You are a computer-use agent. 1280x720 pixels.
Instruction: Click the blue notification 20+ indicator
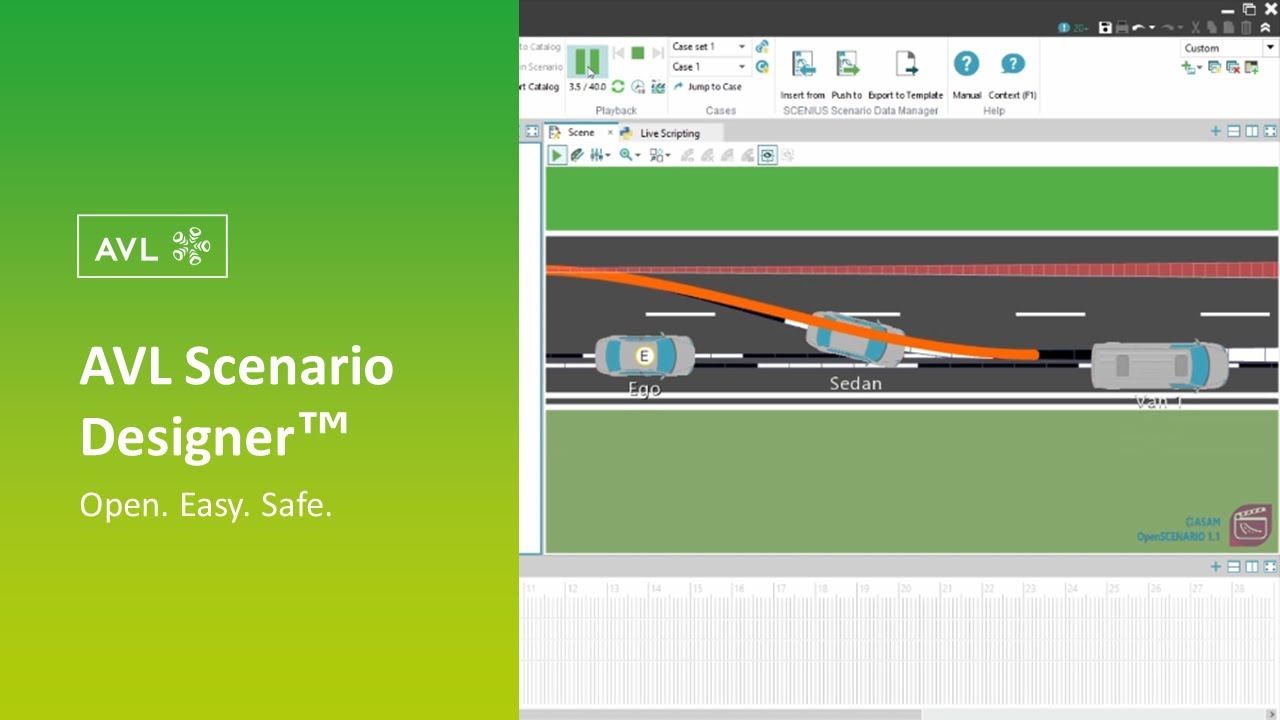(x=1073, y=28)
